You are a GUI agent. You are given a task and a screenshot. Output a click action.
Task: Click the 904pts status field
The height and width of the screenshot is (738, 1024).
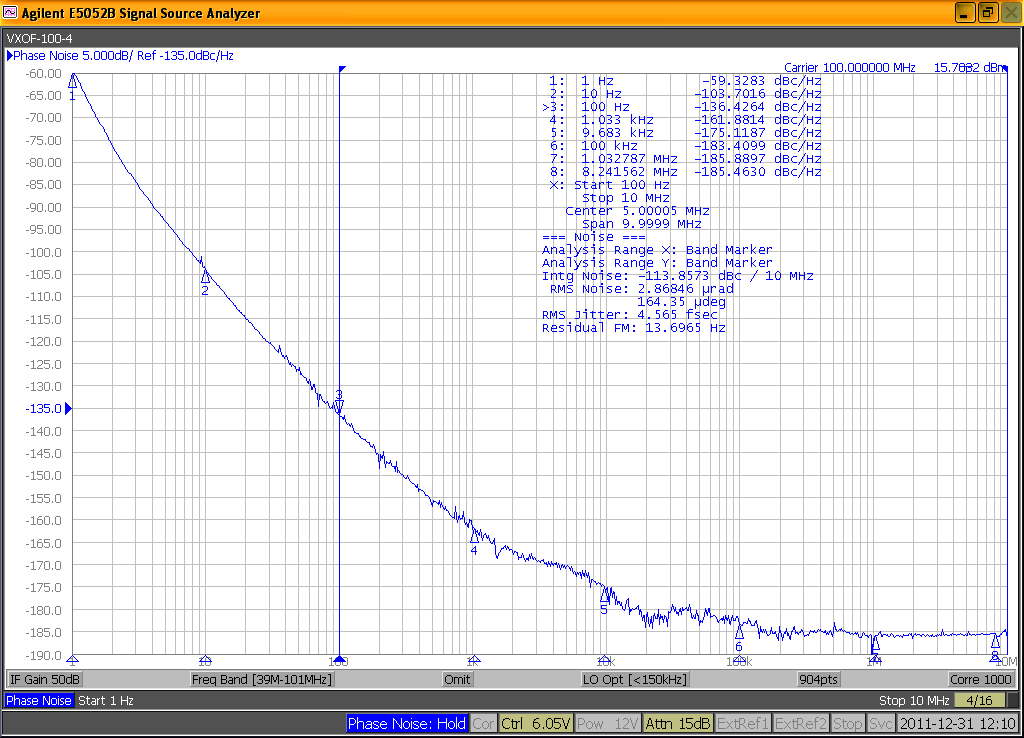point(818,679)
